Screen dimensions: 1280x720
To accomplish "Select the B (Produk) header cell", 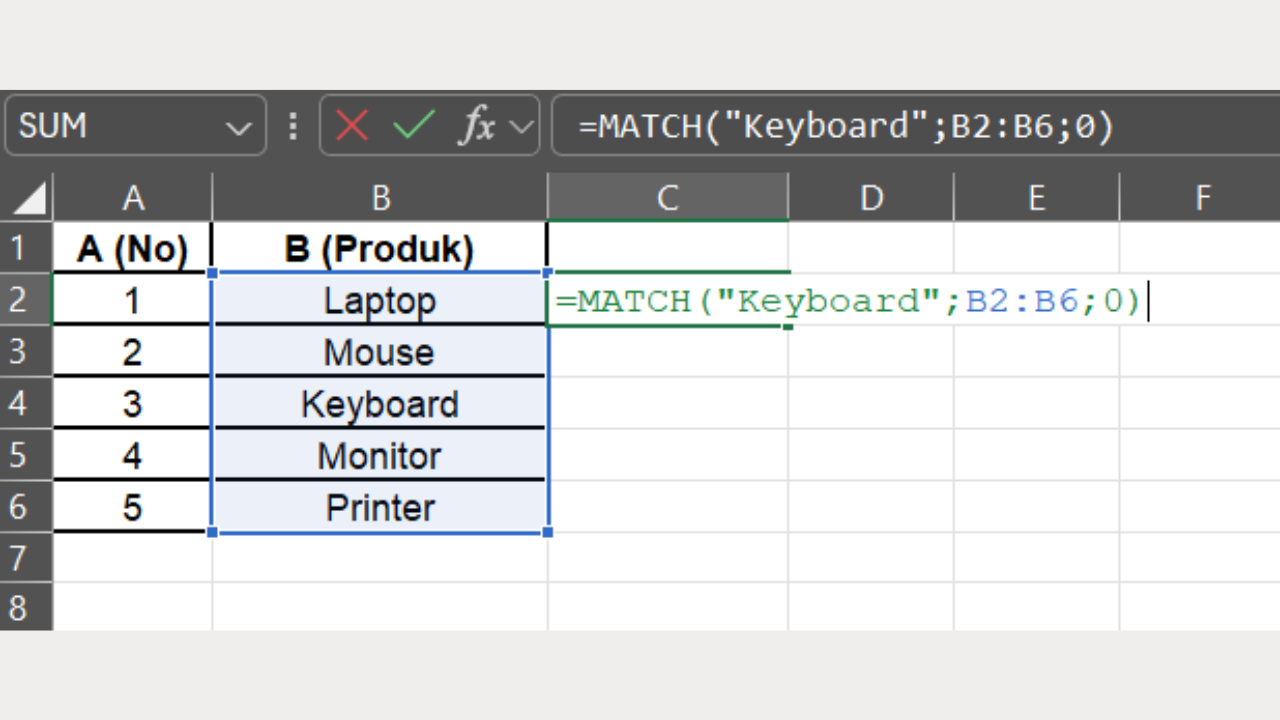I will (380, 249).
